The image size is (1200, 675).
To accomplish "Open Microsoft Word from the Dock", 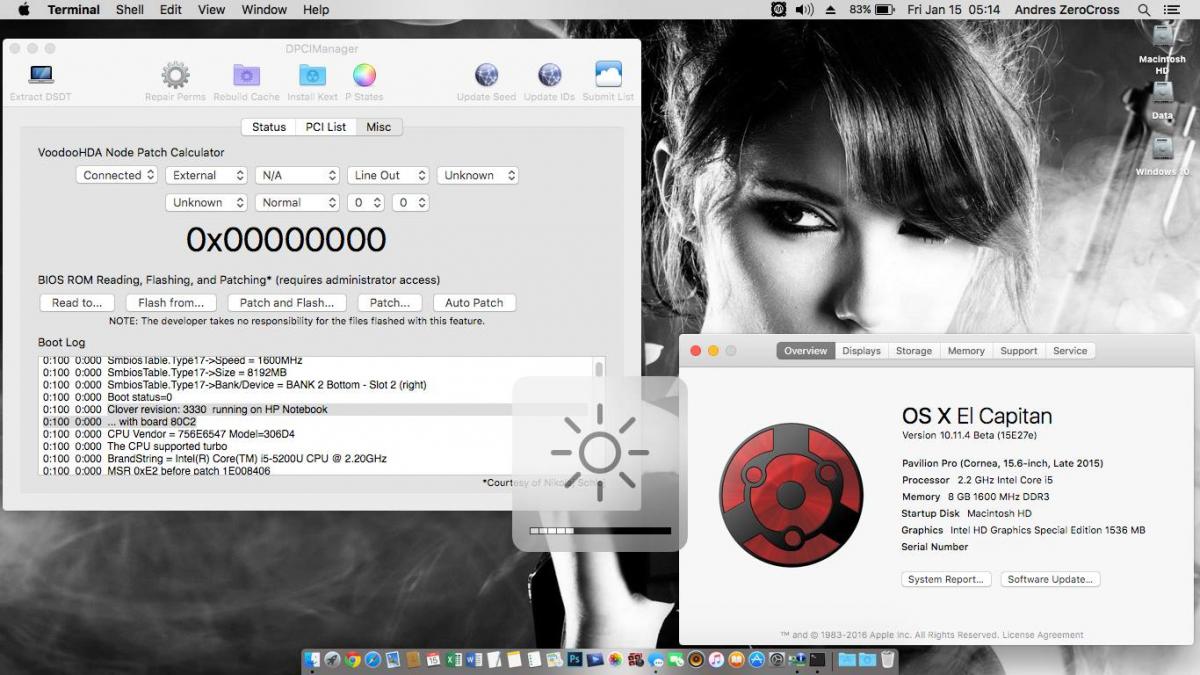I will coord(473,660).
